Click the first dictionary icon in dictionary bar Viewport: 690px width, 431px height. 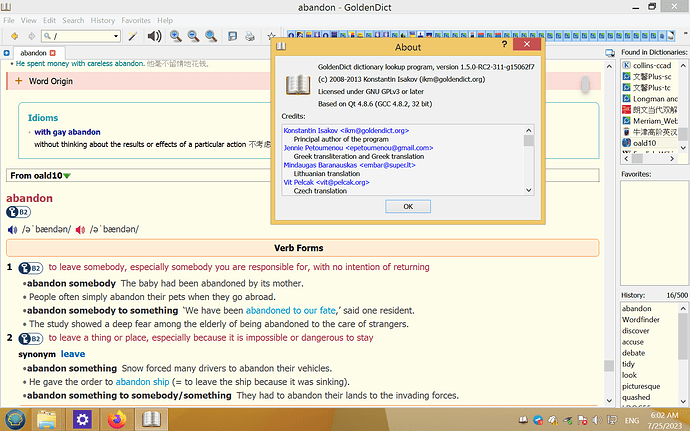pyautogui.click(x=291, y=35)
